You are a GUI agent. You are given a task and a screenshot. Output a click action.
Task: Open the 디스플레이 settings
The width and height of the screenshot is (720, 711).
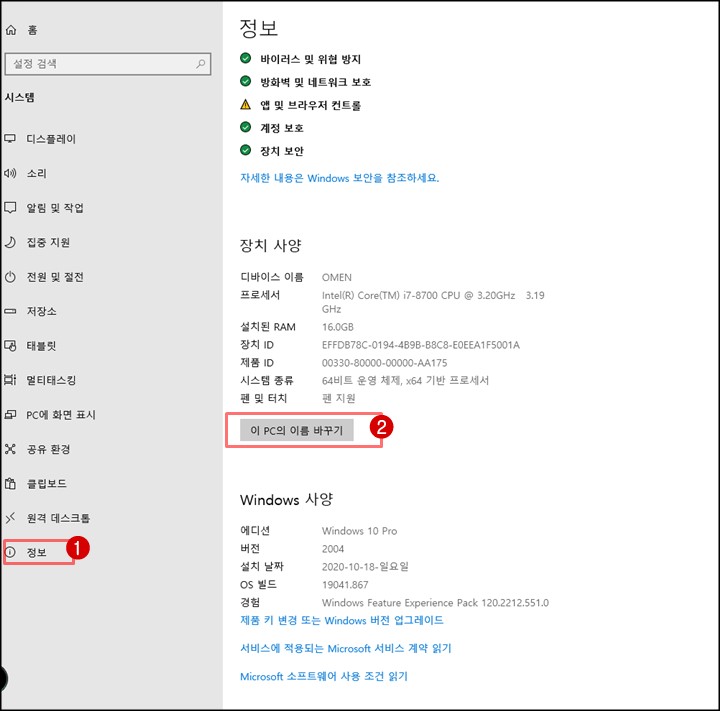(51, 139)
